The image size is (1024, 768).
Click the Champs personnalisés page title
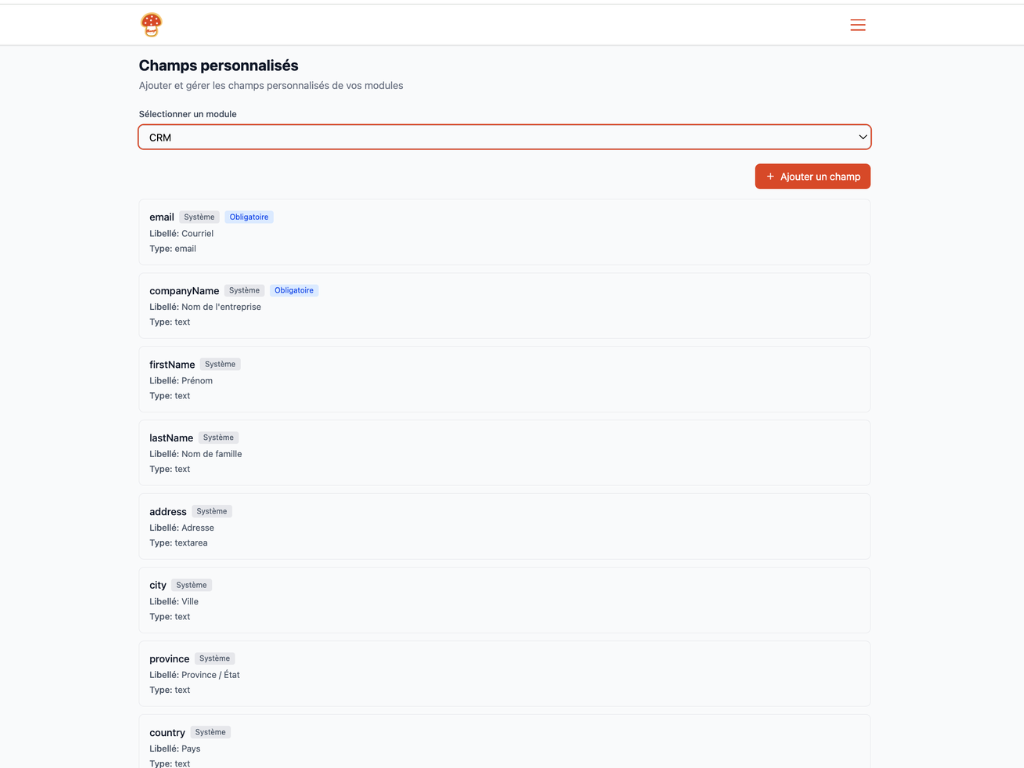pos(218,65)
